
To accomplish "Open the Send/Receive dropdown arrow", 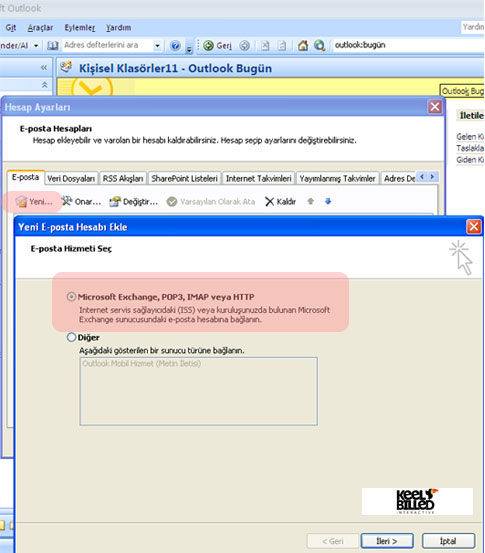I will pyautogui.click(x=36, y=46).
